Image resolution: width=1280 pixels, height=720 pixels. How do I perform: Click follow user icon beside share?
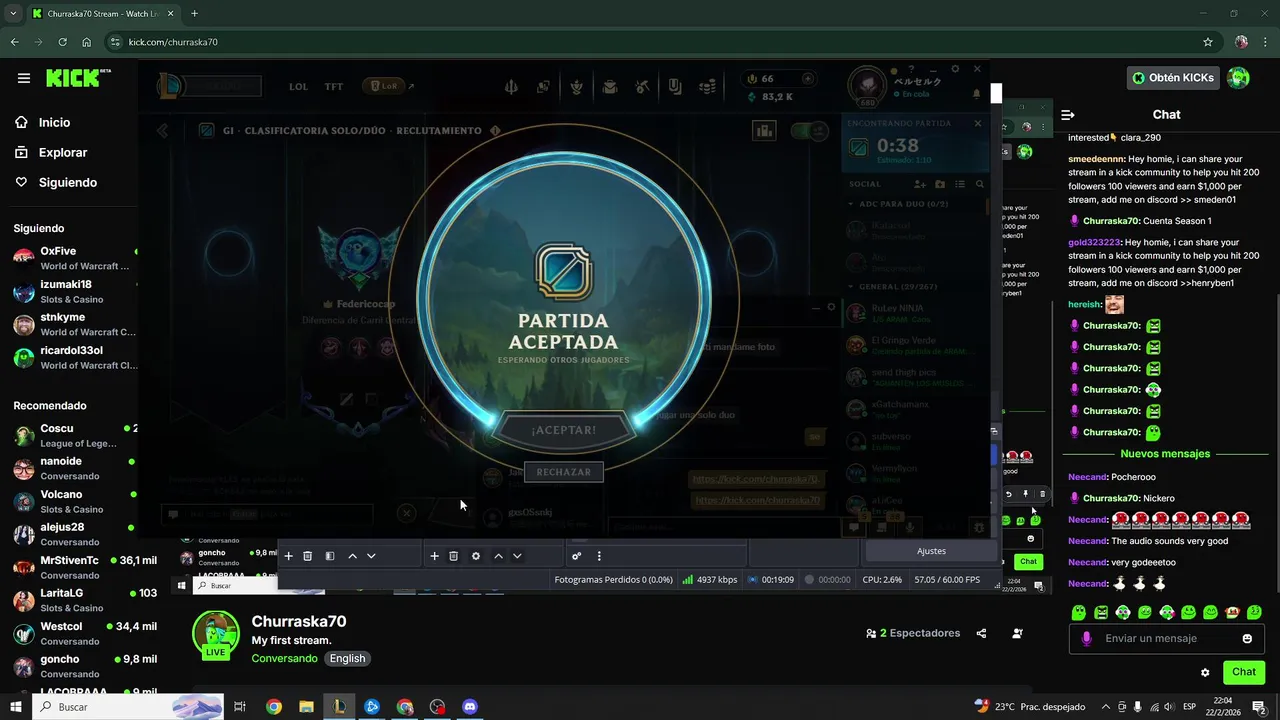(x=1017, y=633)
